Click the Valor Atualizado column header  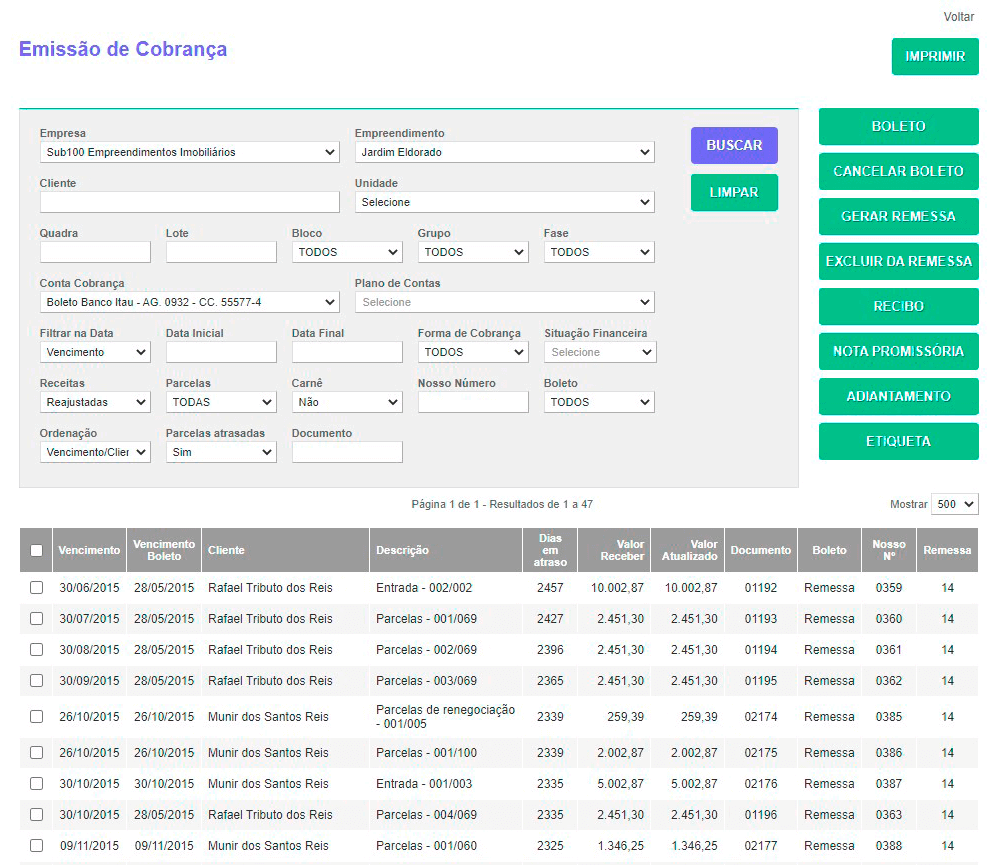click(688, 550)
